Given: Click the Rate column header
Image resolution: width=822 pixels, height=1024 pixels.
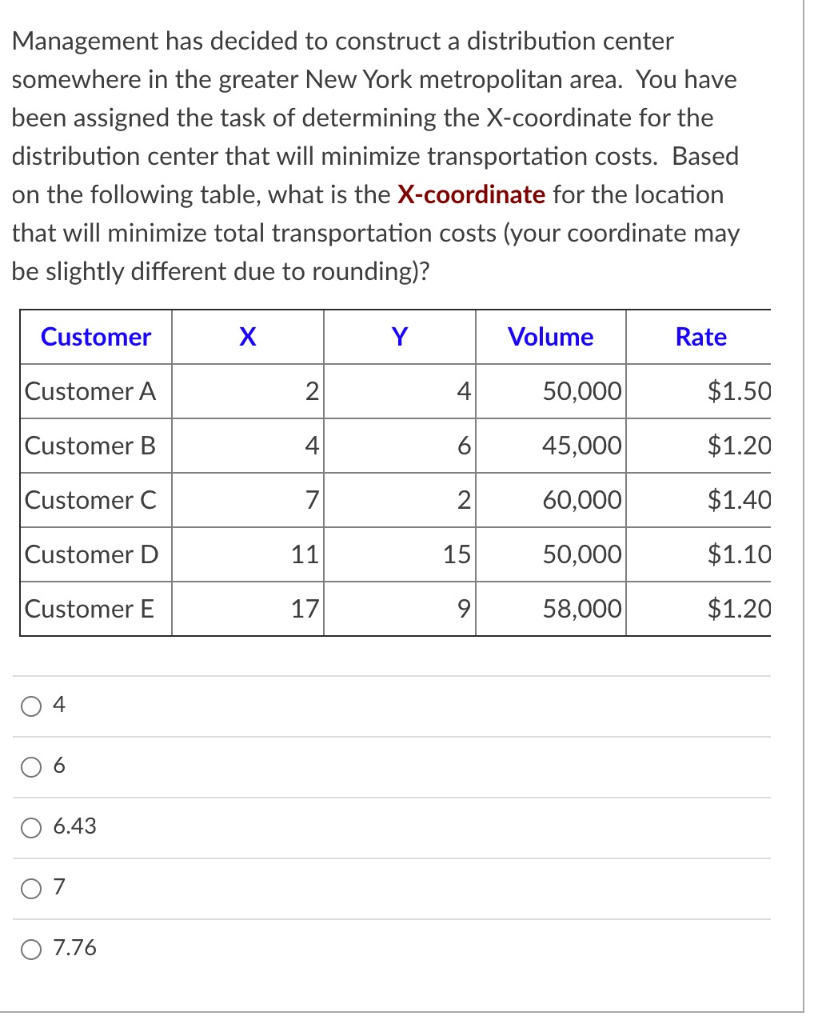Looking at the screenshot, I should [699, 337].
